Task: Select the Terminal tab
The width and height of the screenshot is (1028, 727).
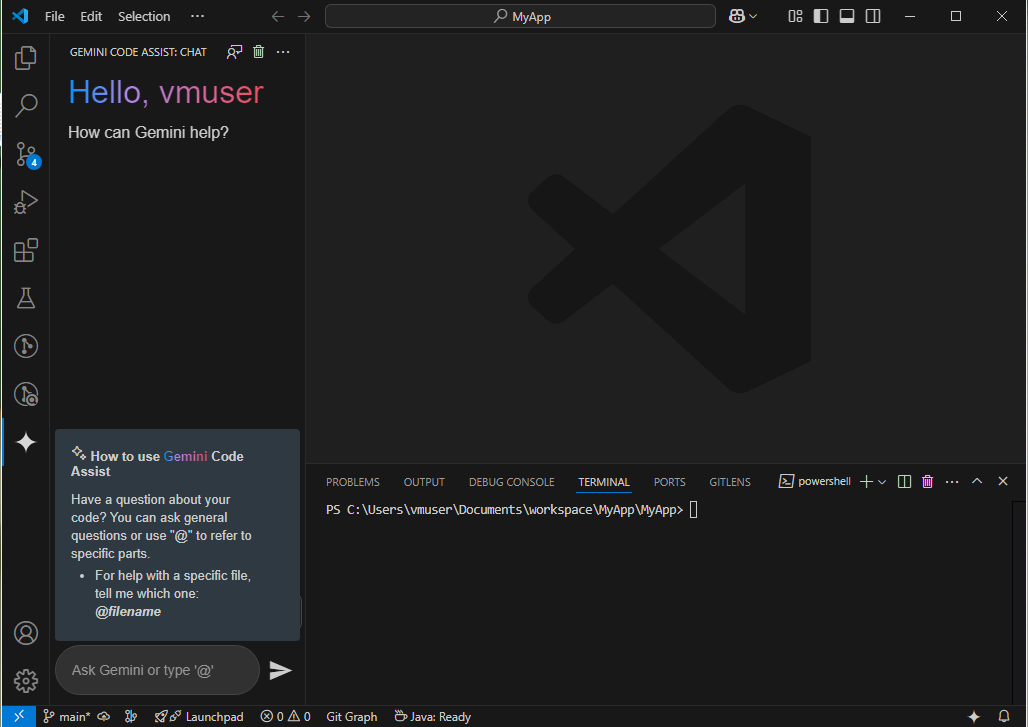Action: (x=604, y=482)
